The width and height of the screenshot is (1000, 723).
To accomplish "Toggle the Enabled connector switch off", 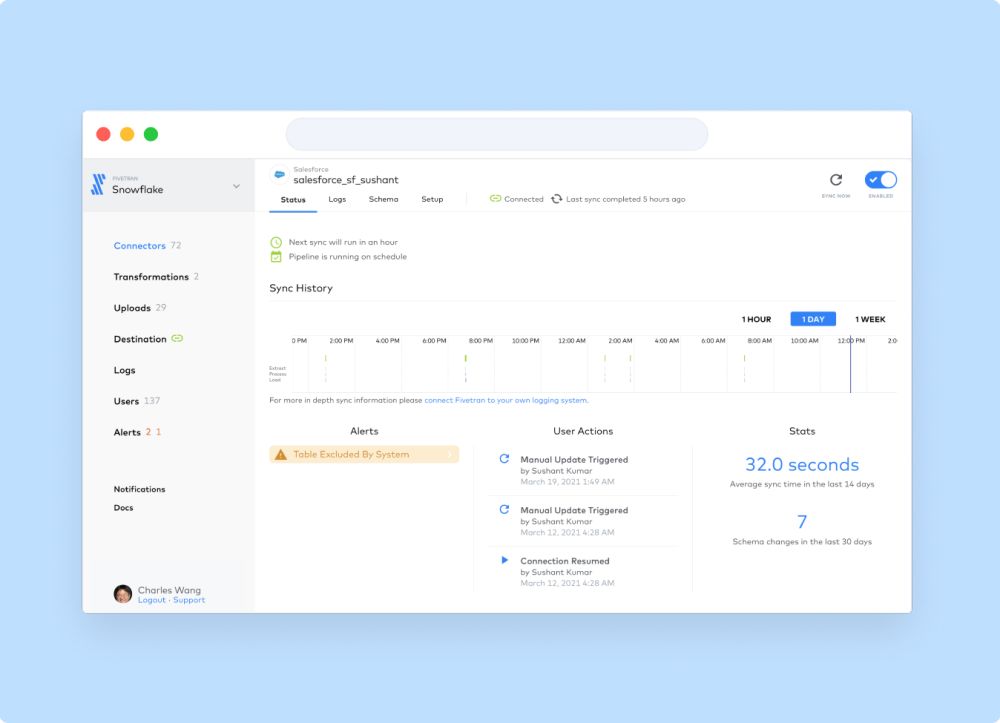I will (x=881, y=180).
